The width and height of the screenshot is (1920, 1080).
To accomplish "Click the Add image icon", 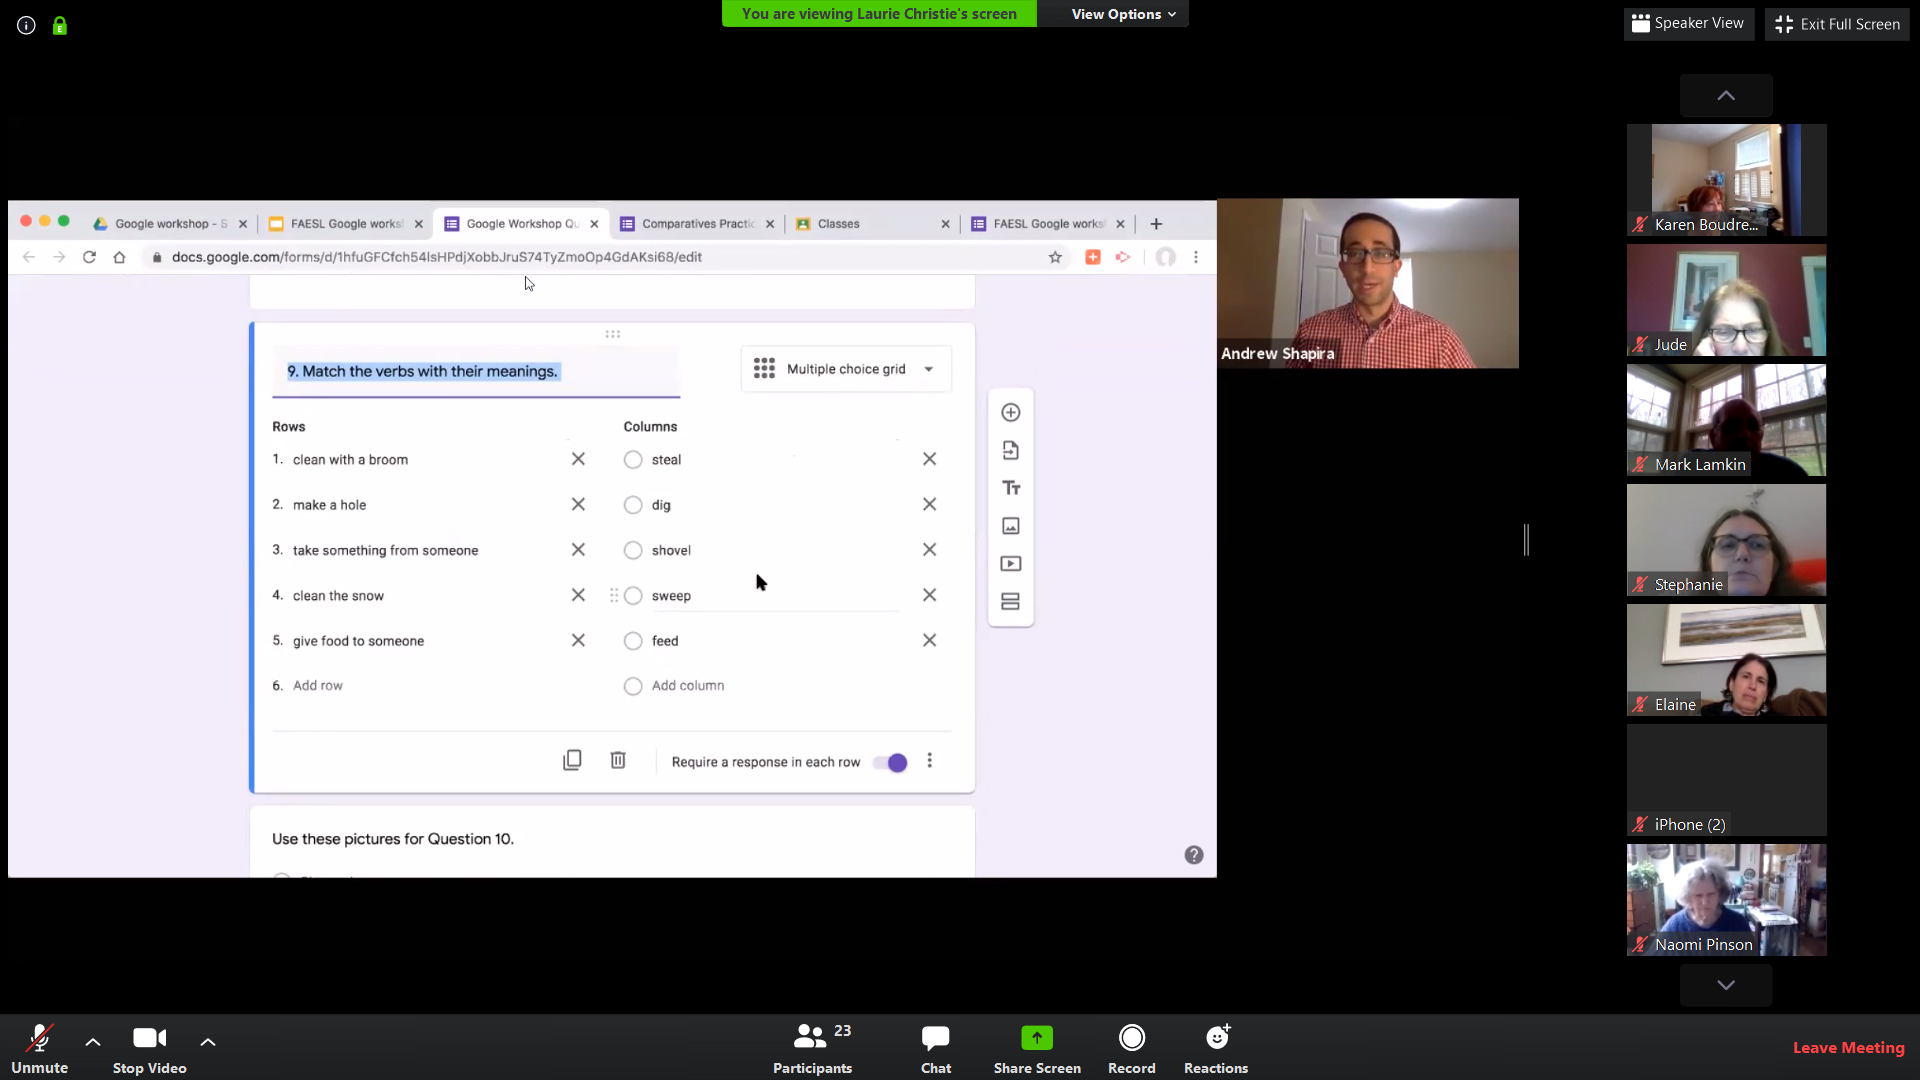I will [x=1010, y=526].
